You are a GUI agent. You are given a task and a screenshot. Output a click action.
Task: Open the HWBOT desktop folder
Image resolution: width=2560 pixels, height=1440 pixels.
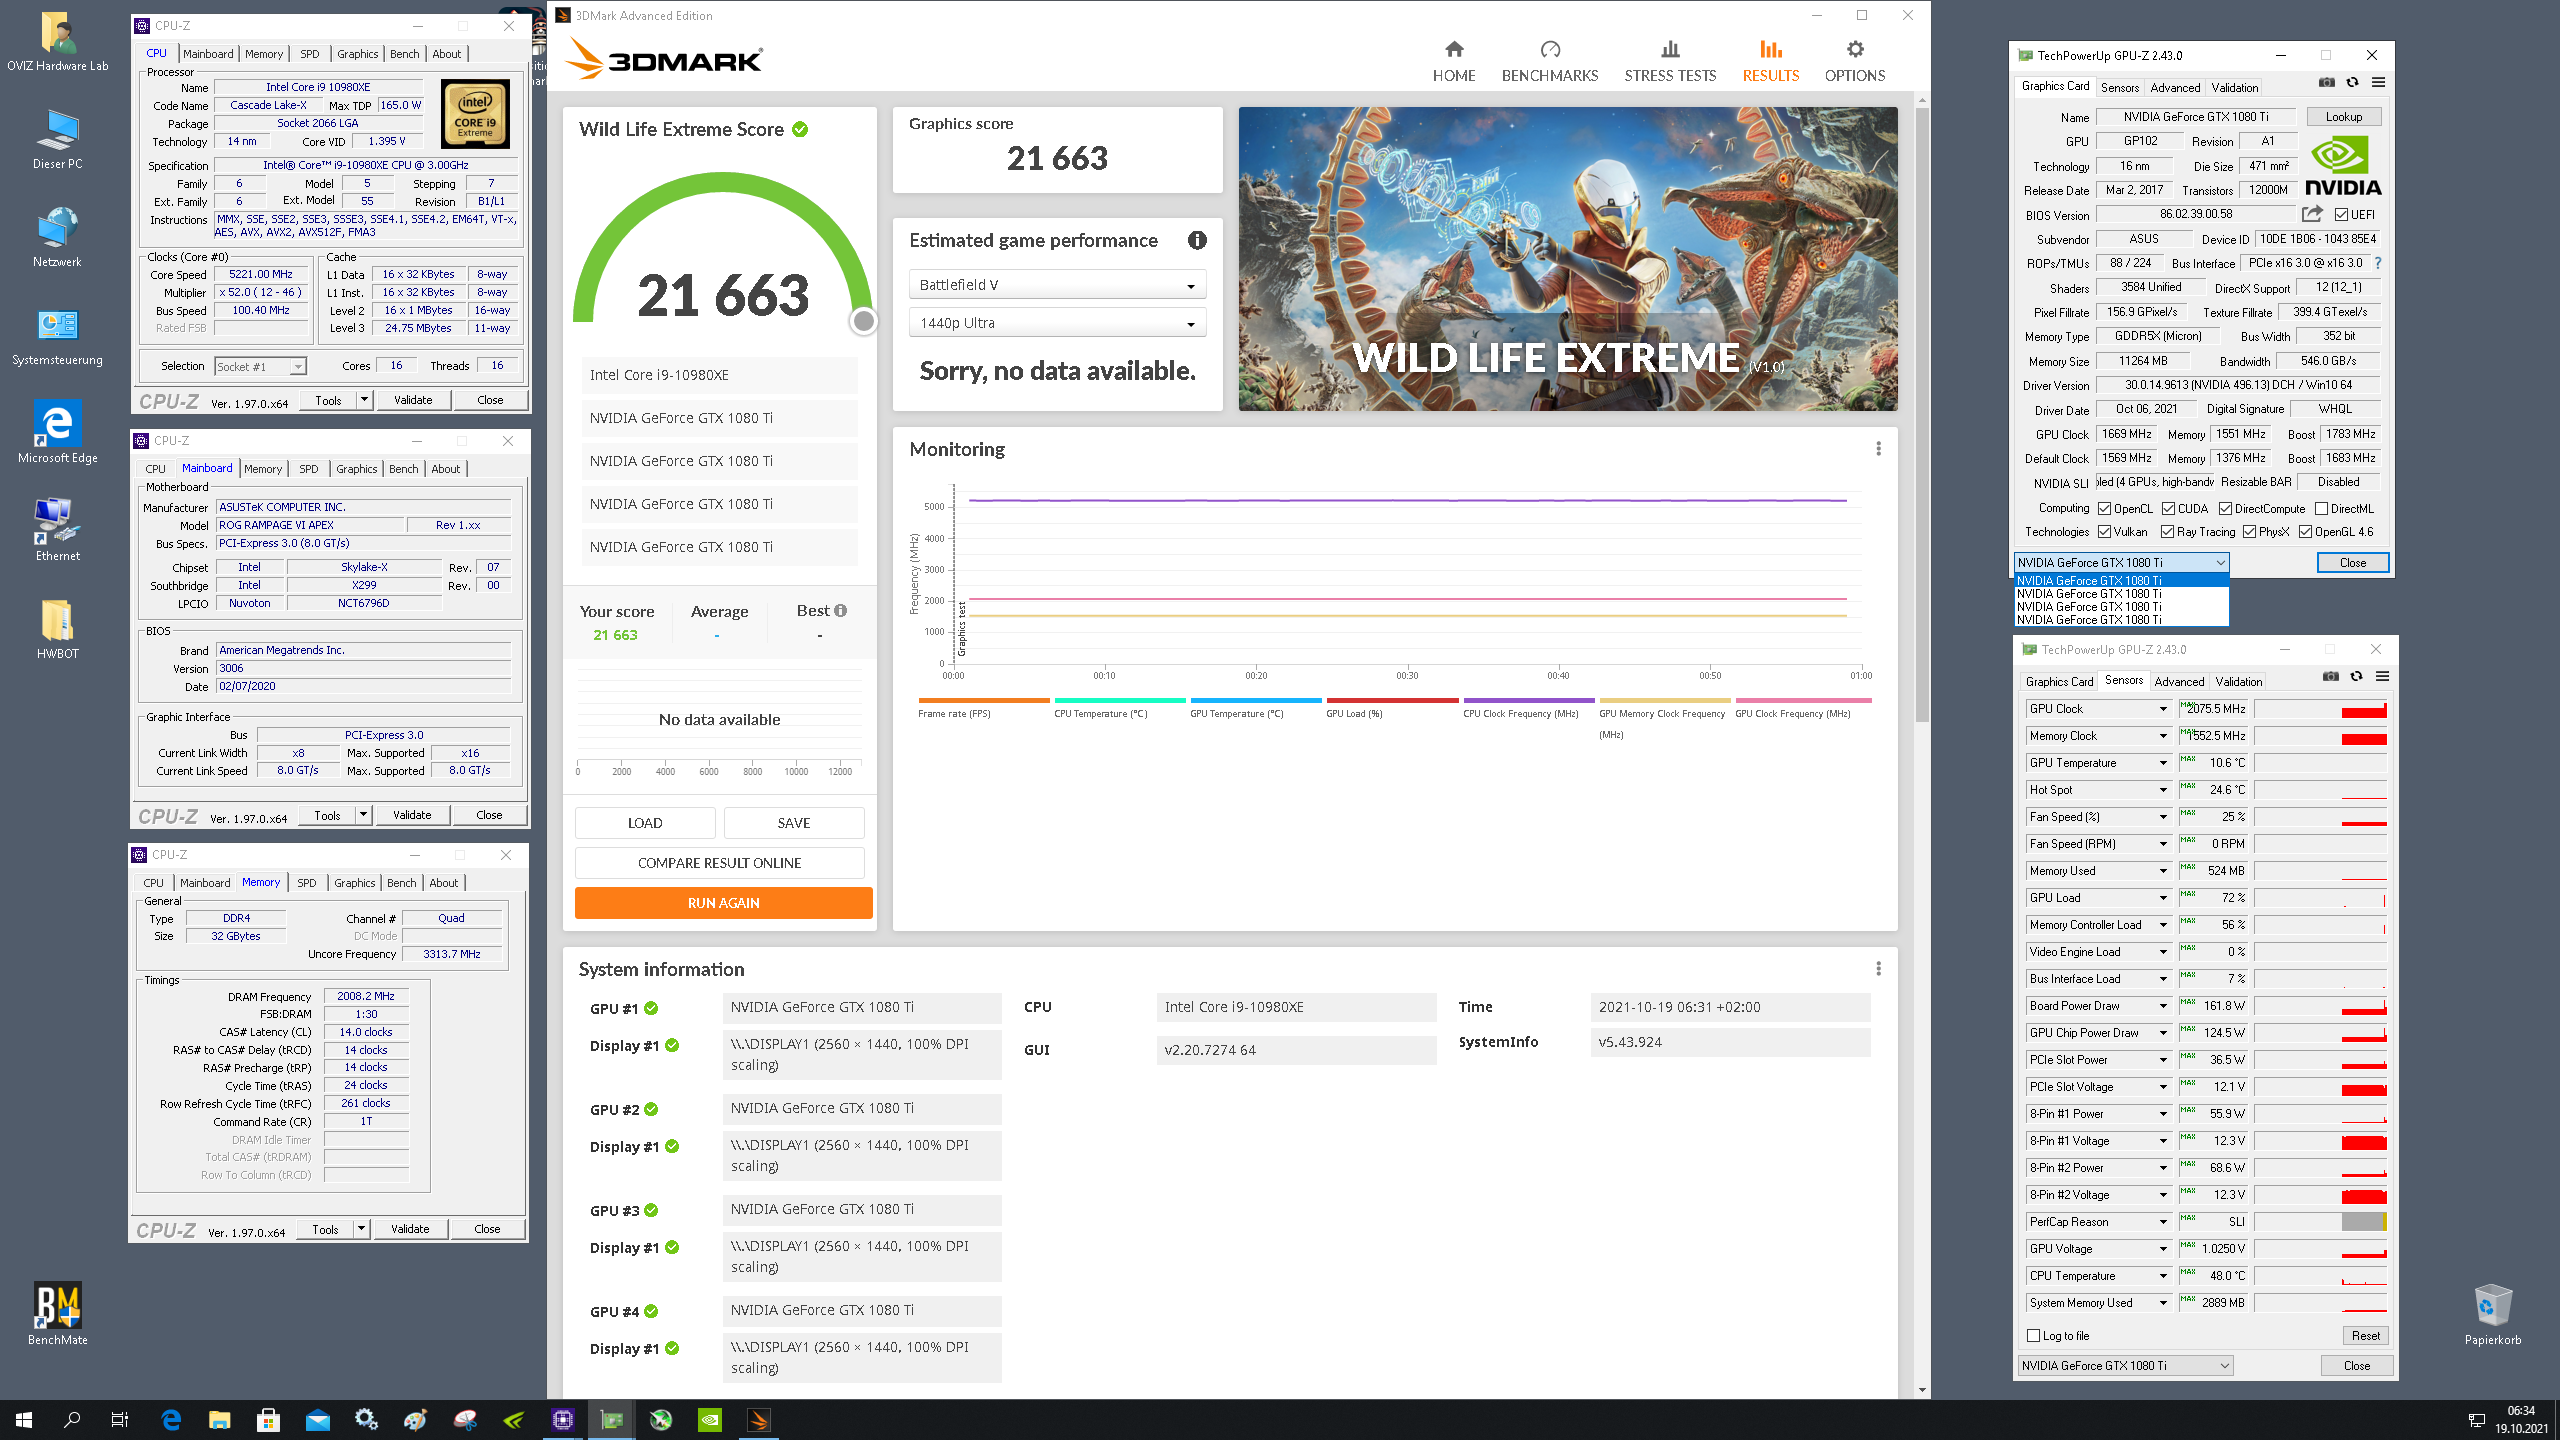click(x=57, y=629)
